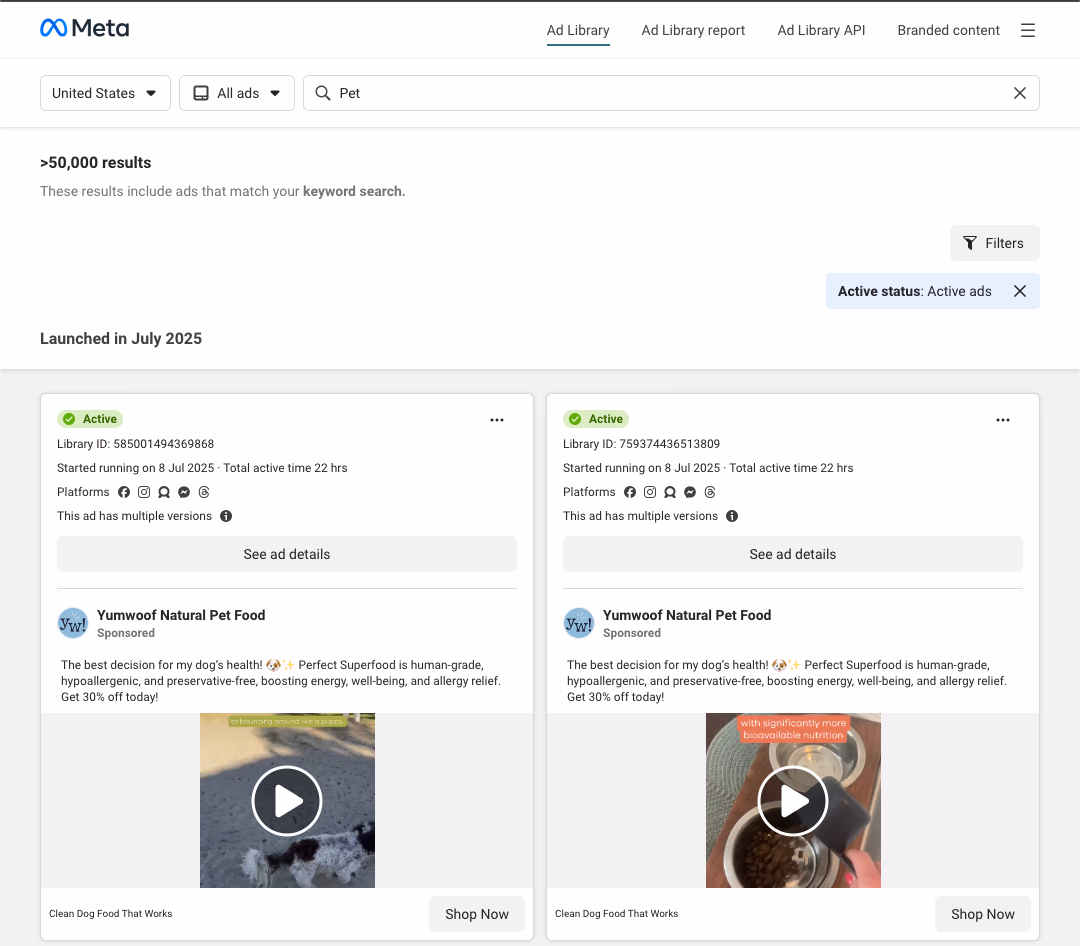See ad details for ad 759374436513809
The width and height of the screenshot is (1080, 946).
click(793, 554)
